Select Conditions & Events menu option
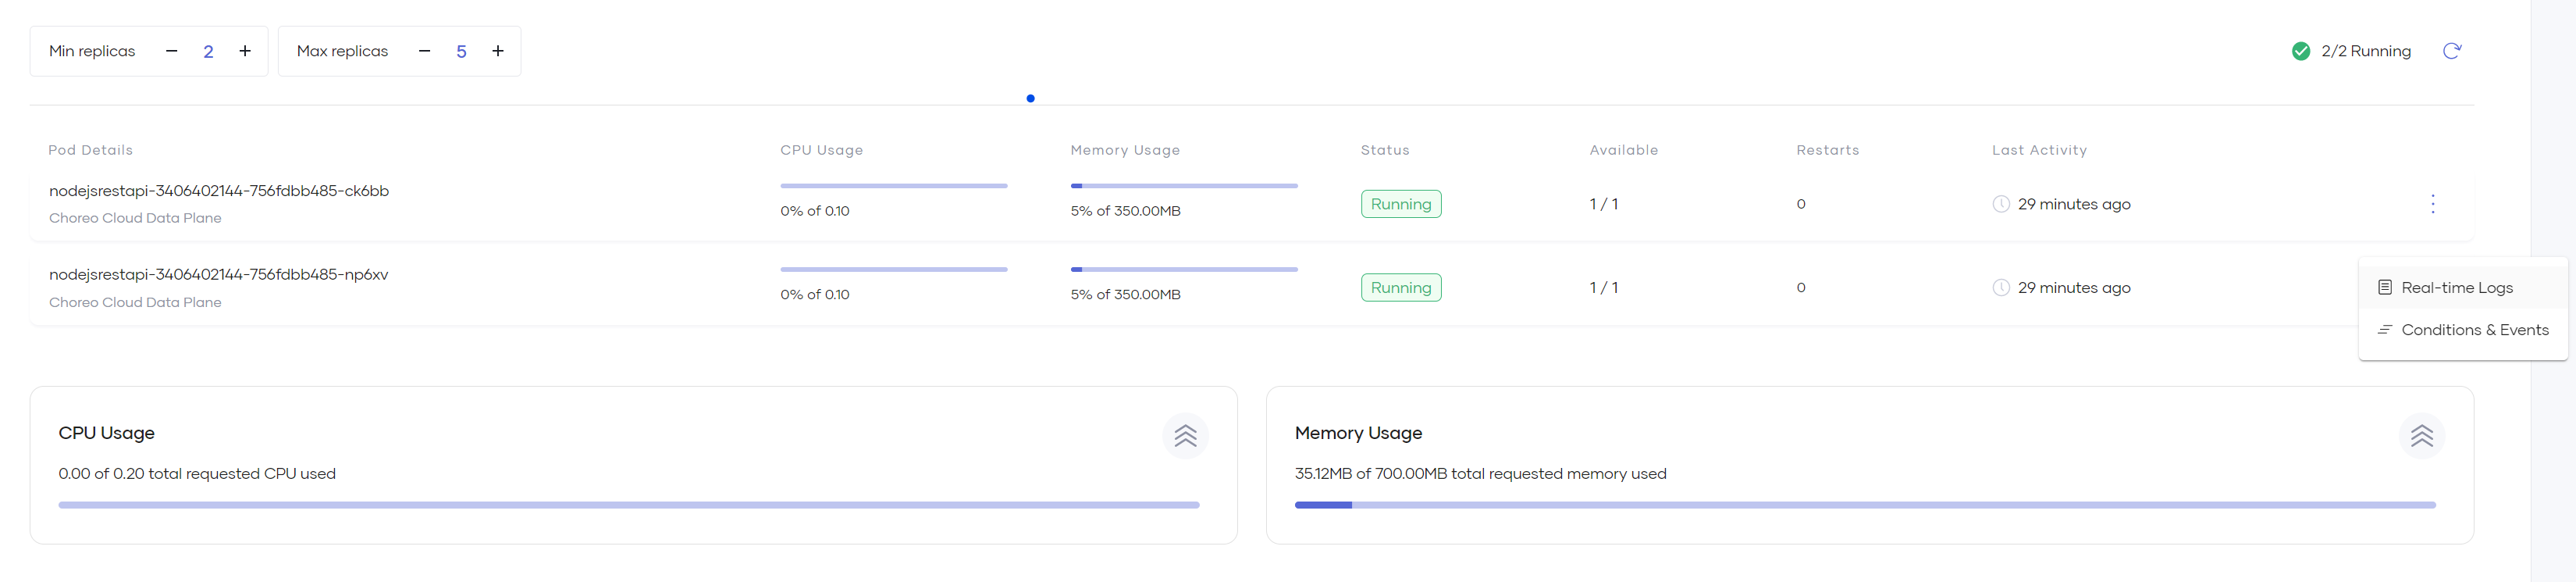 pyautogui.click(x=2474, y=330)
